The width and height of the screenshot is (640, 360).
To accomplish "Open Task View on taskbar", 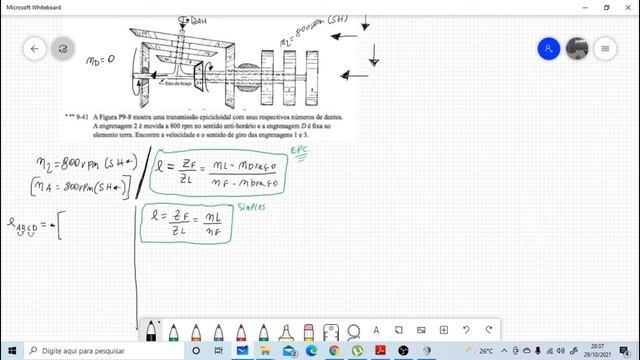I will pyautogui.click(x=218, y=351).
